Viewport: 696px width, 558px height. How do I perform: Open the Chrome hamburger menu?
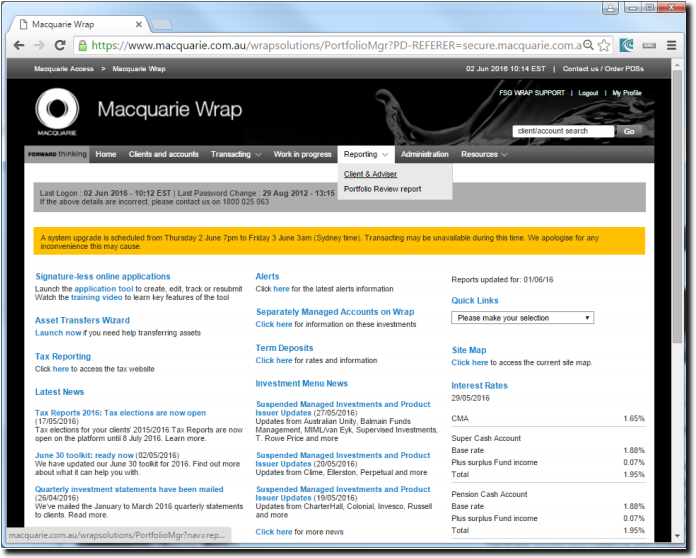pyautogui.click(x=672, y=45)
